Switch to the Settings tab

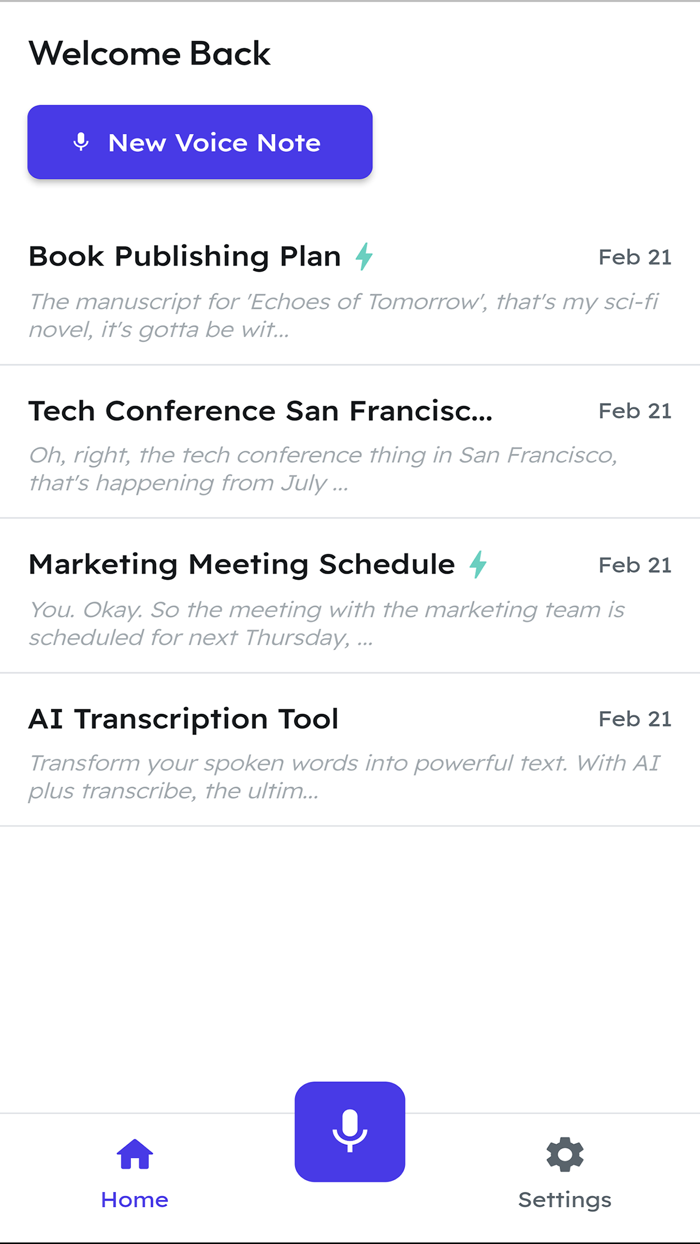pos(565,1175)
